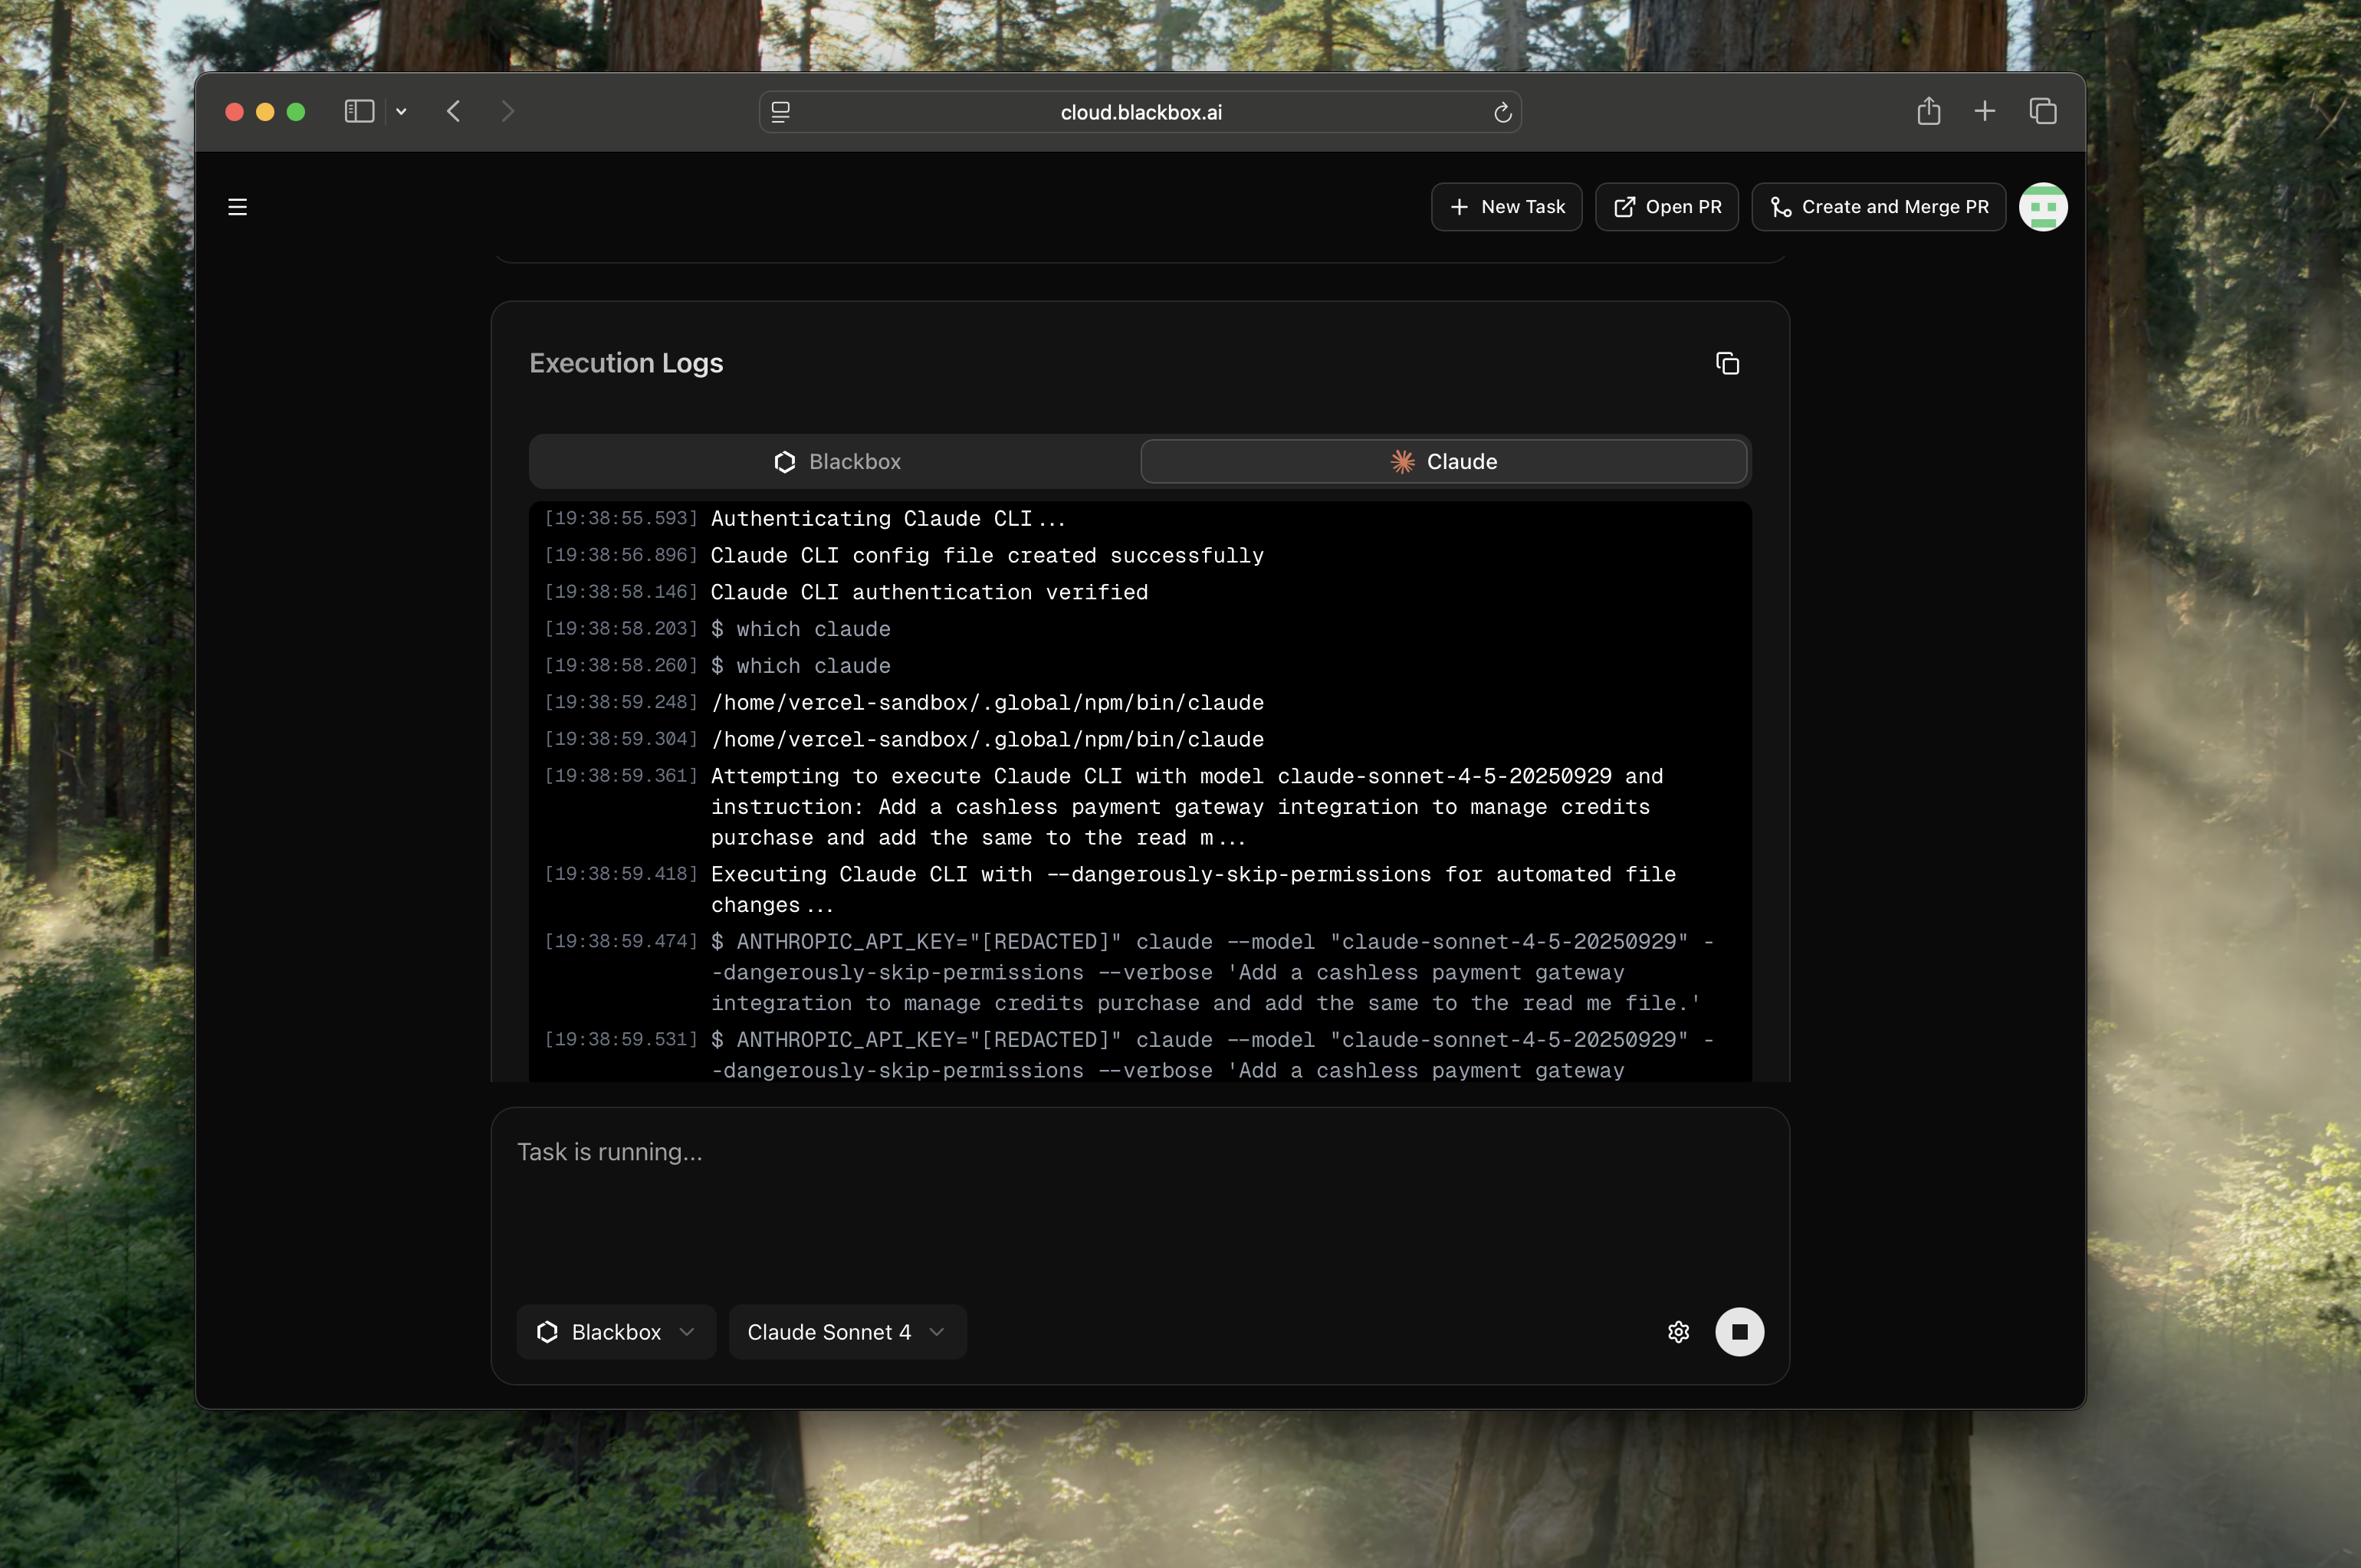Click the Open PR button
Screen dimensions: 2361x1568
click(1666, 207)
